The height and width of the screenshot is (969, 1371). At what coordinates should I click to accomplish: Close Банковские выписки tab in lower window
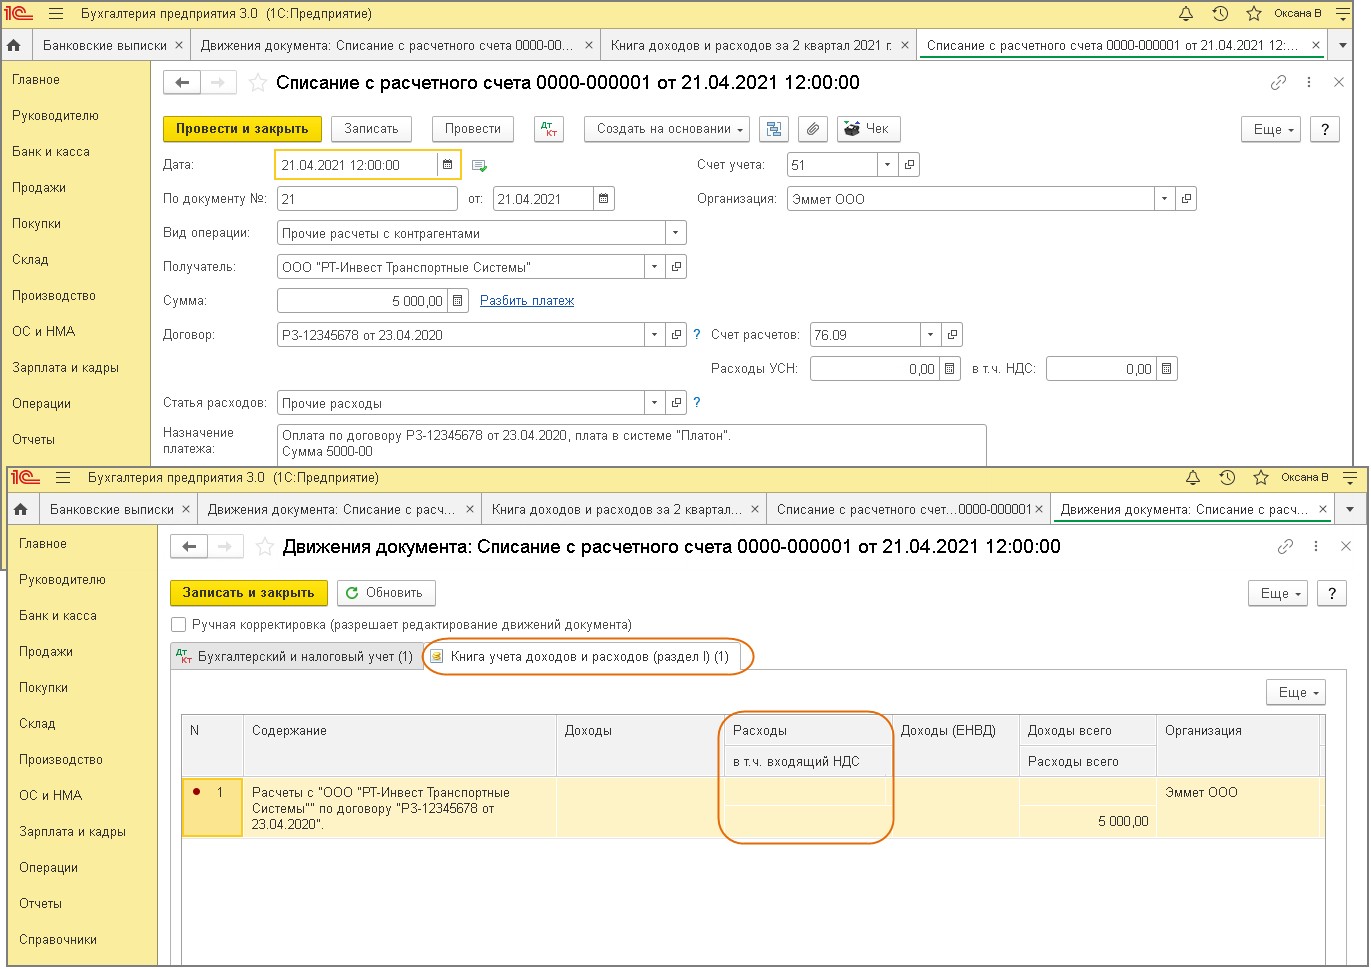coord(186,509)
